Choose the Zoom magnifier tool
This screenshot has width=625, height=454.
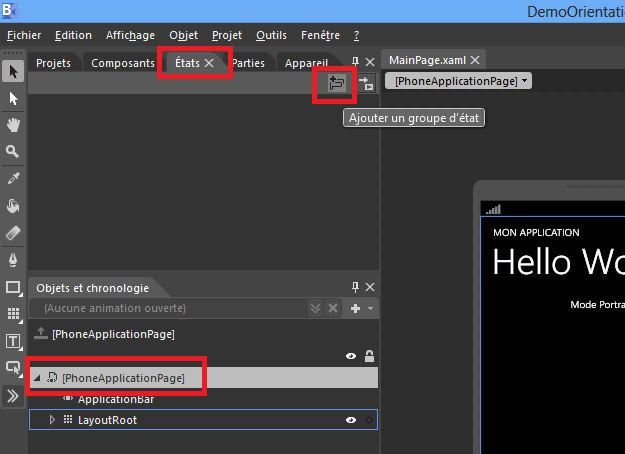click(14, 152)
